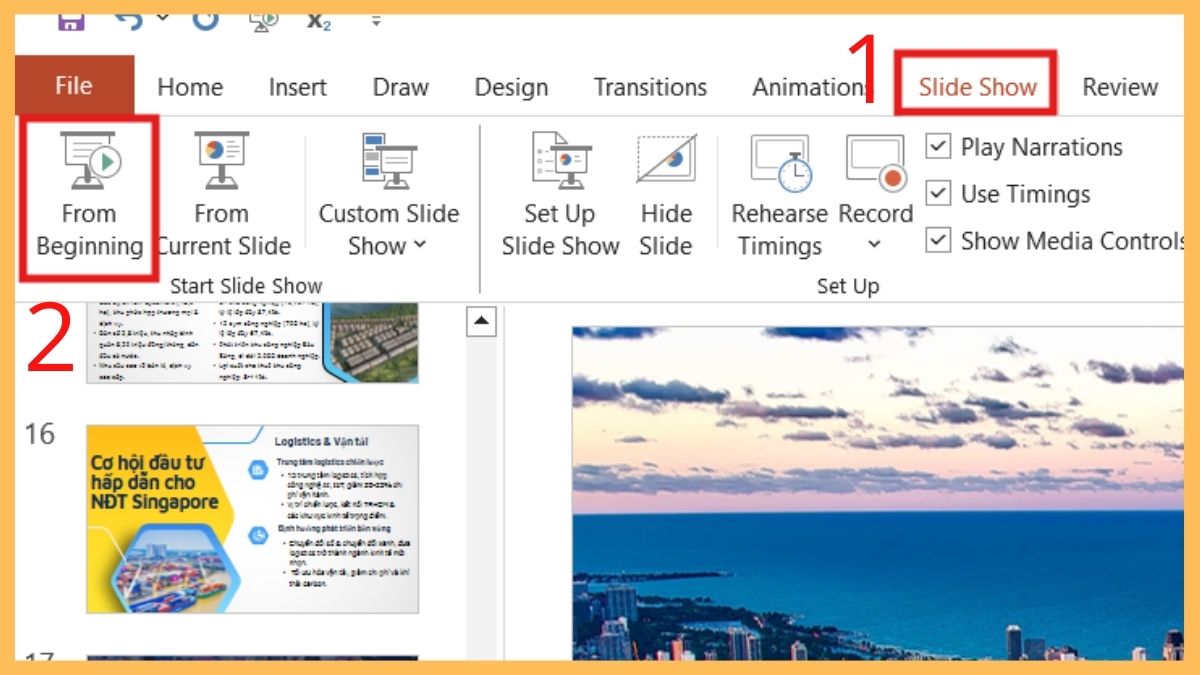Image resolution: width=1200 pixels, height=675 pixels.
Task: Switch to the Insert tab
Action: click(297, 87)
